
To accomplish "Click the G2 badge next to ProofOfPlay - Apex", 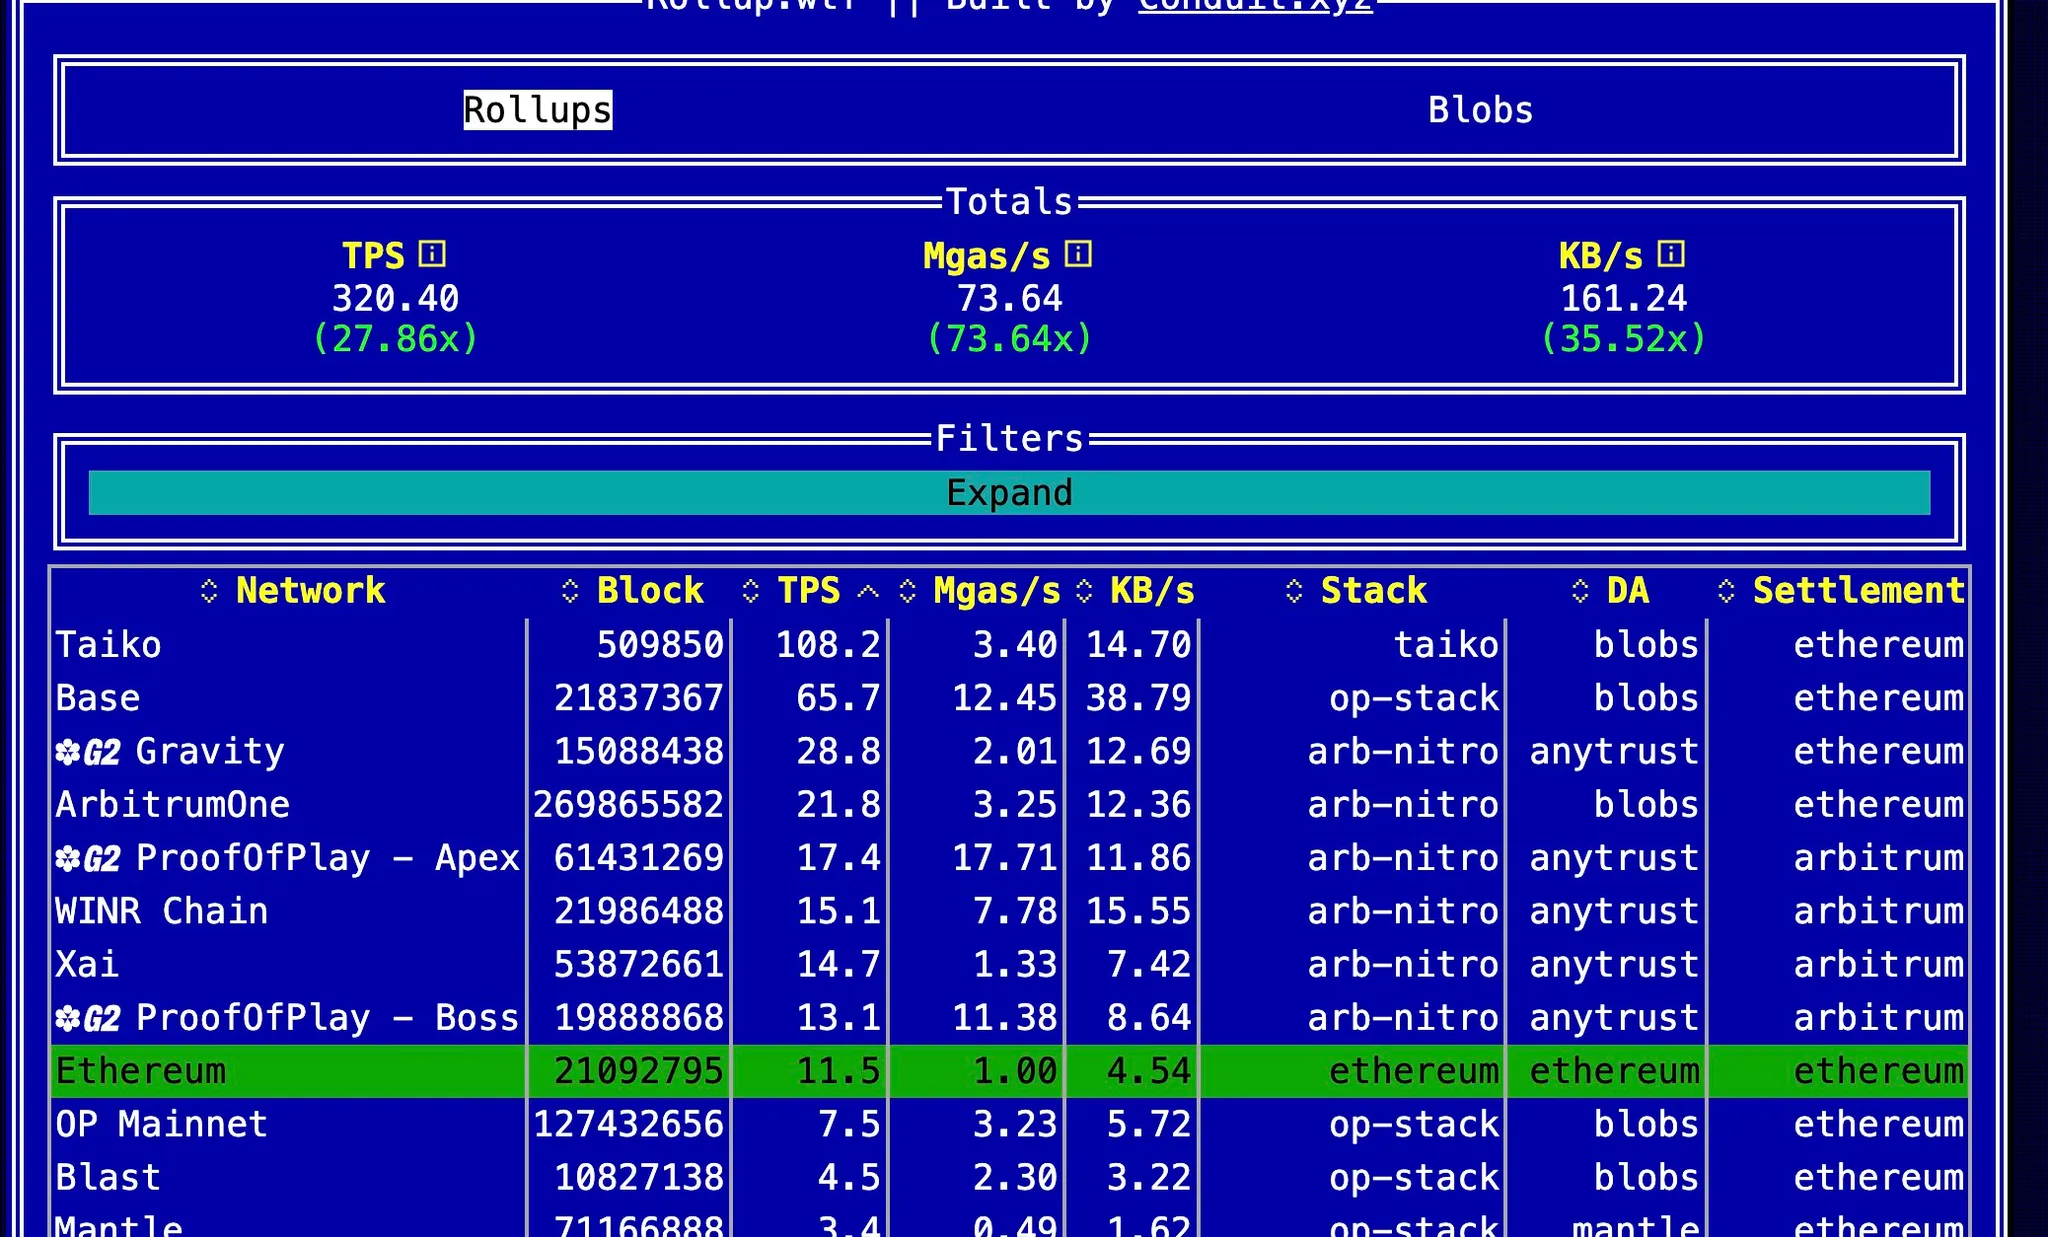I will pos(88,858).
